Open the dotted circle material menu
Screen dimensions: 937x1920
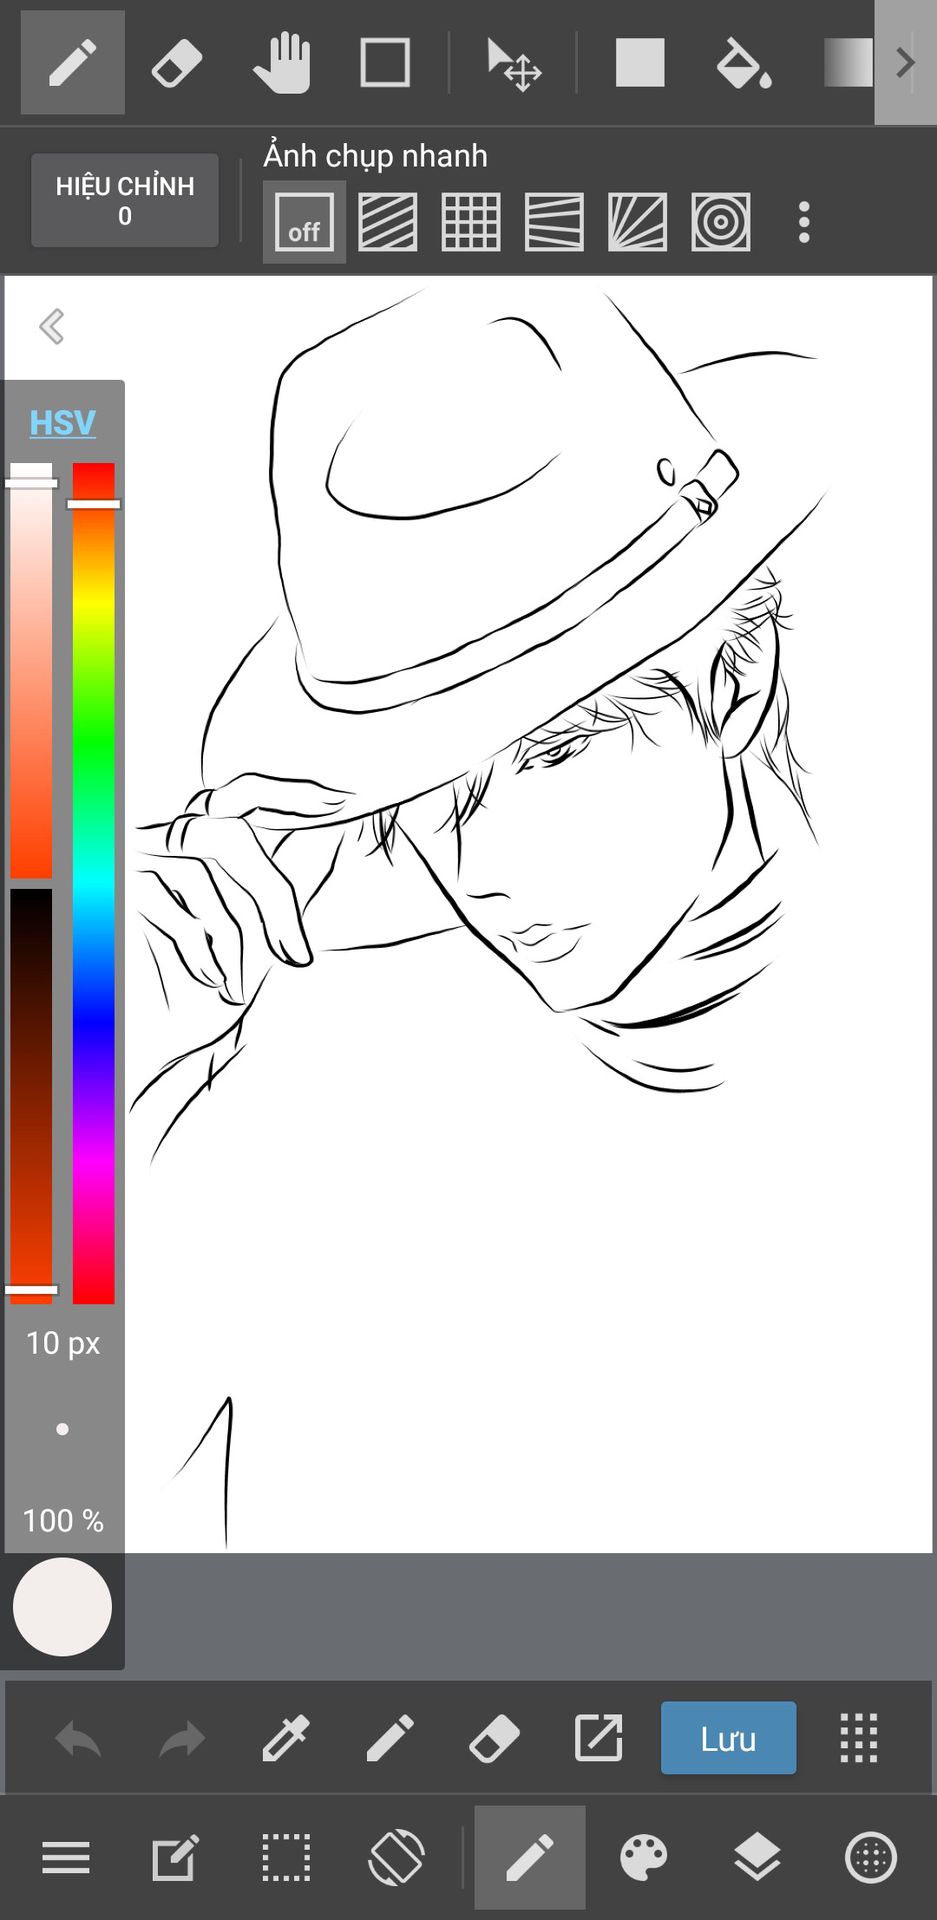click(871, 1858)
